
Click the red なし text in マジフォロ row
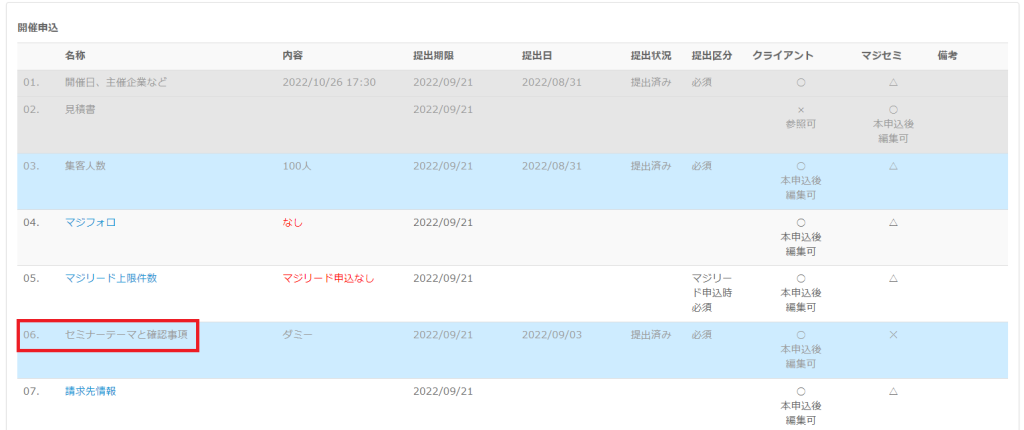(292, 222)
